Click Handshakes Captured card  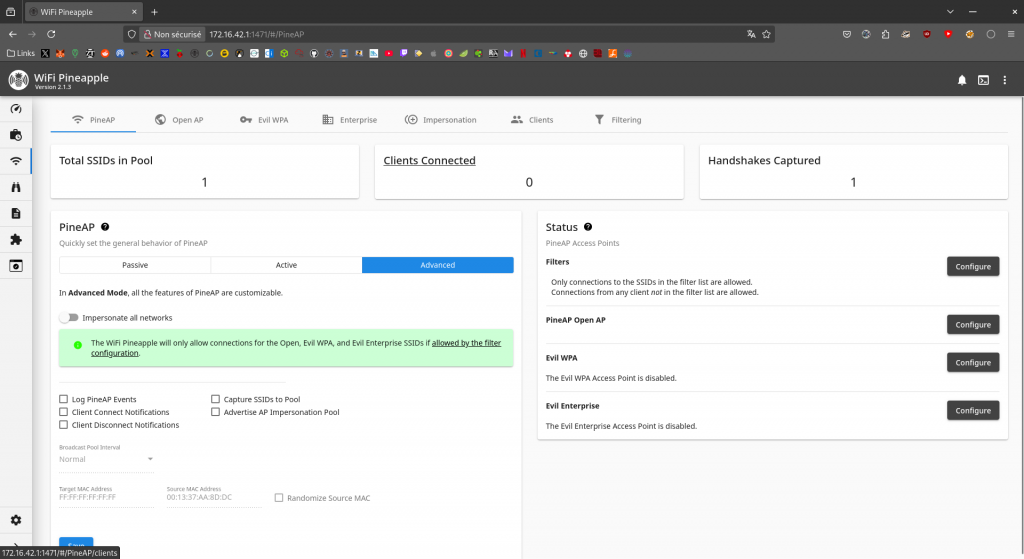point(854,172)
